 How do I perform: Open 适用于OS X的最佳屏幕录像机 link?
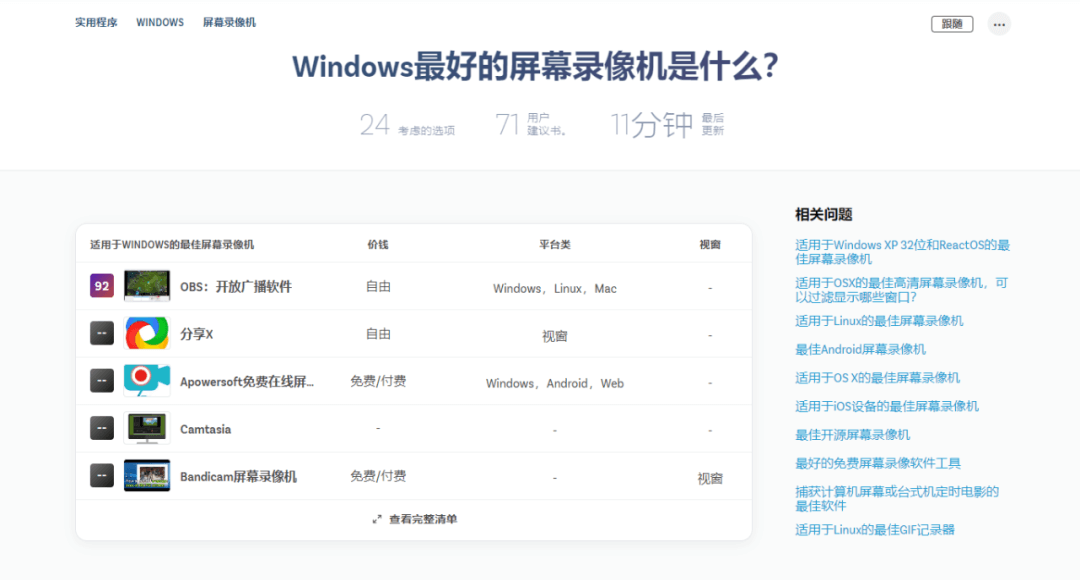tap(878, 377)
